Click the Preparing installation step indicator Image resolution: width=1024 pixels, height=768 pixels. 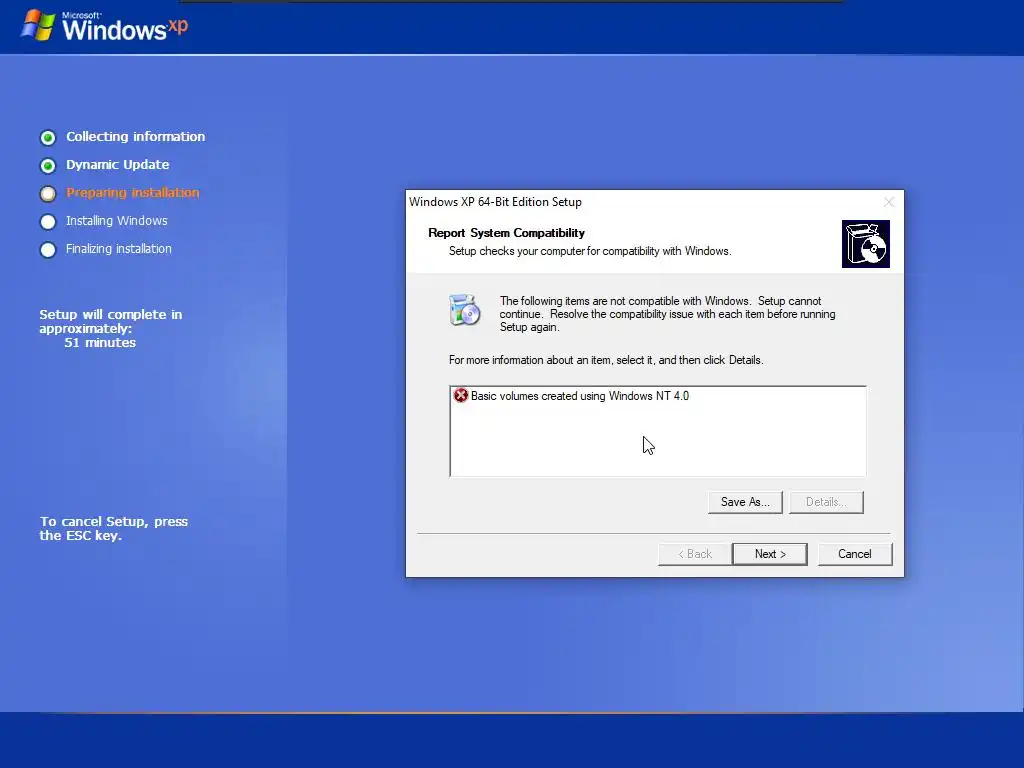(48, 193)
